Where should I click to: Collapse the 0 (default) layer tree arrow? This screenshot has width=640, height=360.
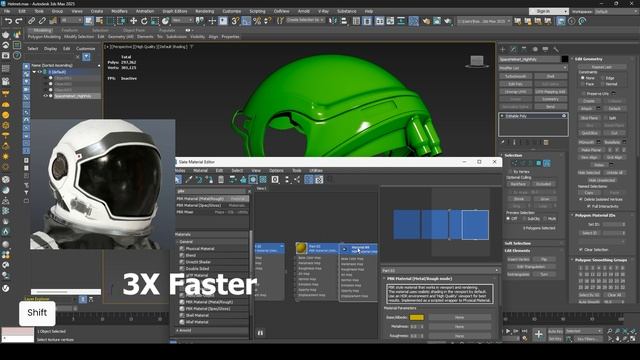pos(34,72)
